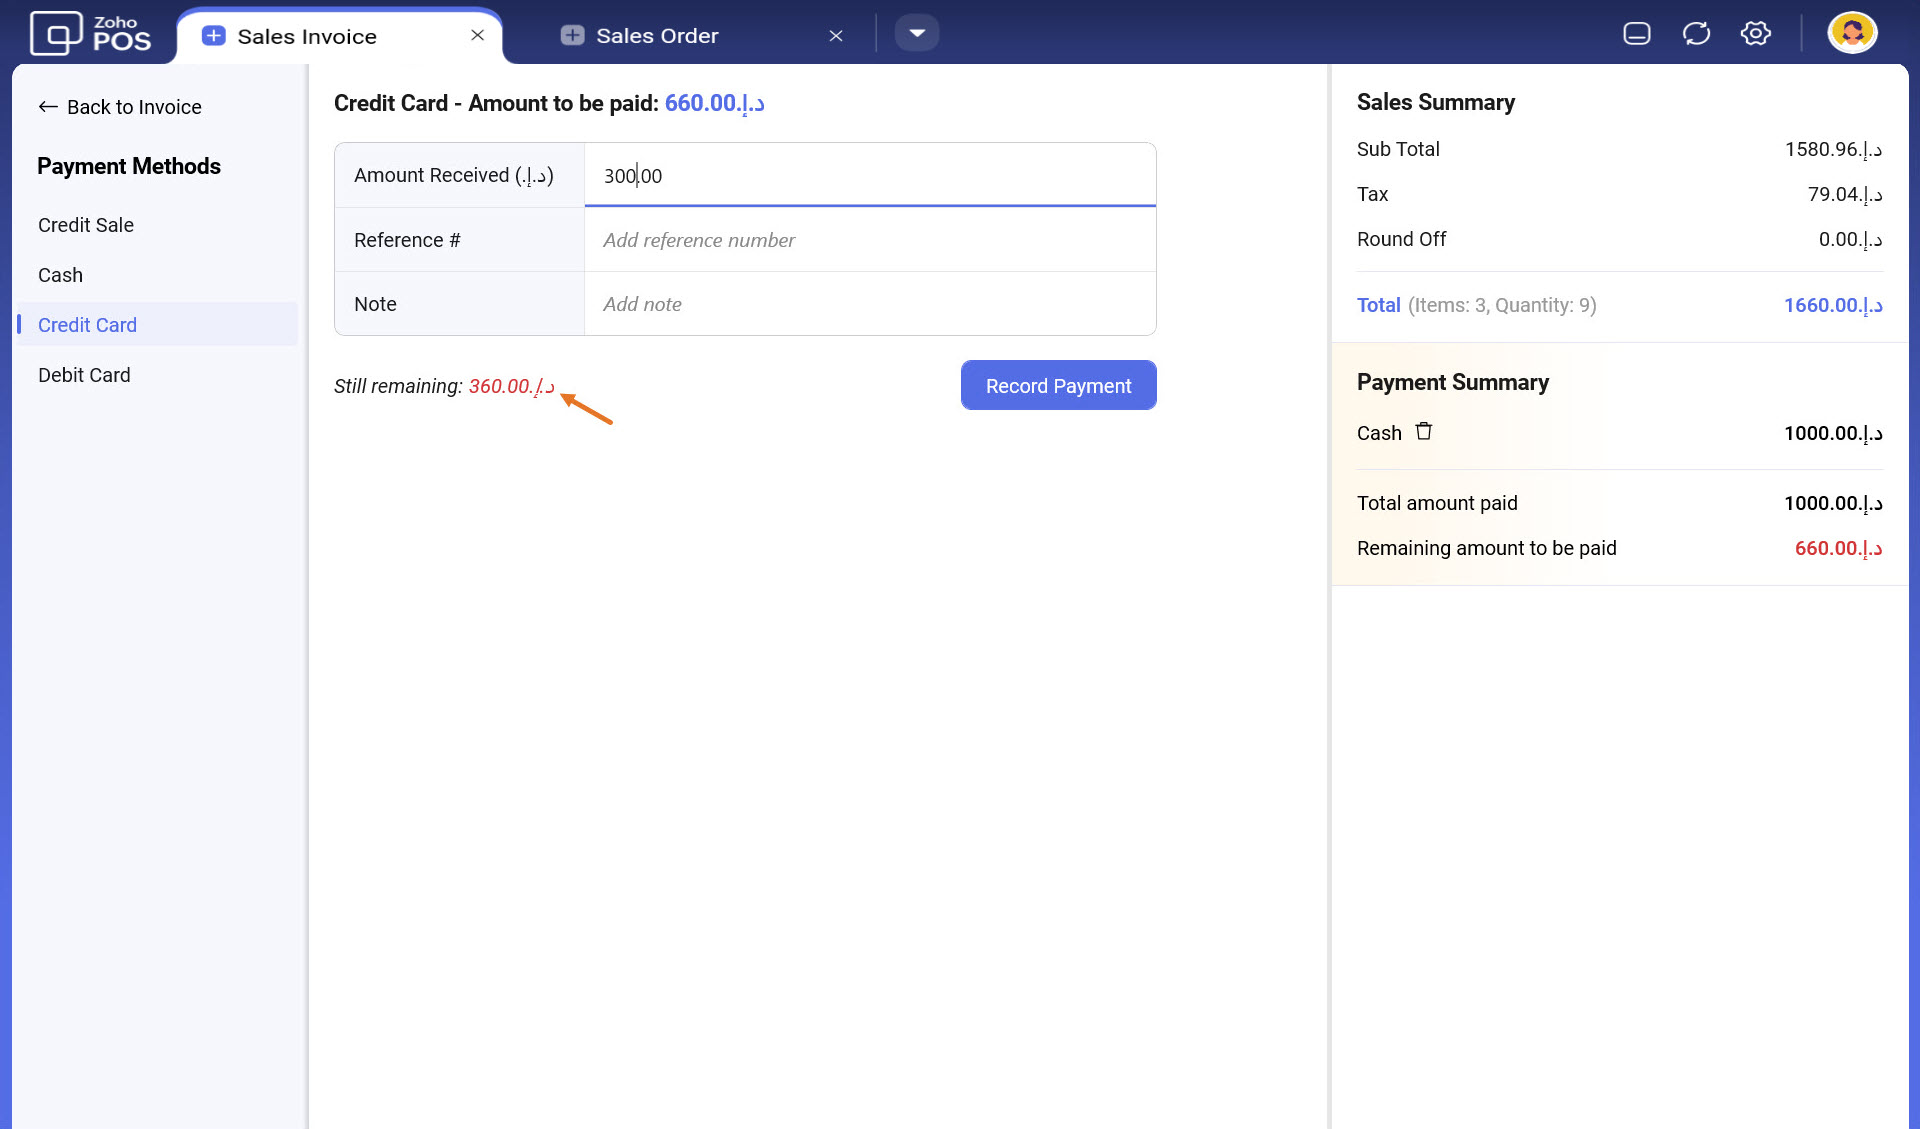Open the customer display screen icon
The height and width of the screenshot is (1129, 1920).
(1637, 34)
